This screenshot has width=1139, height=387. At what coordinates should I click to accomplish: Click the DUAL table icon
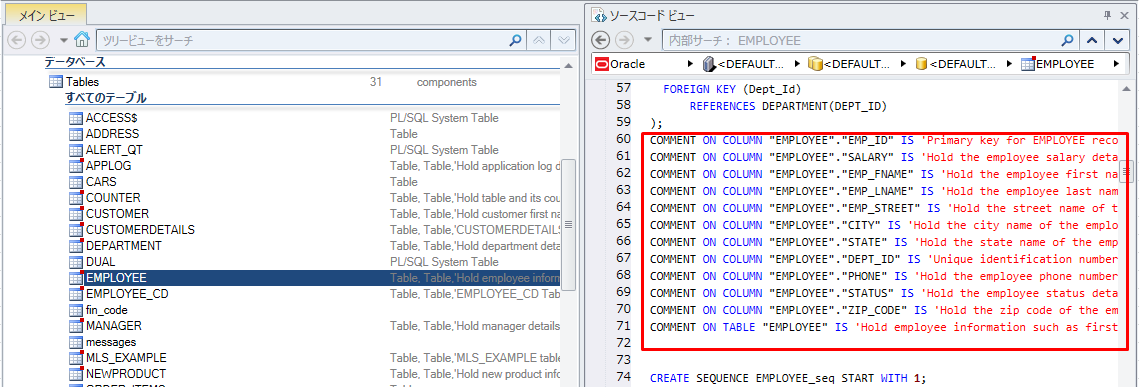[x=76, y=261]
